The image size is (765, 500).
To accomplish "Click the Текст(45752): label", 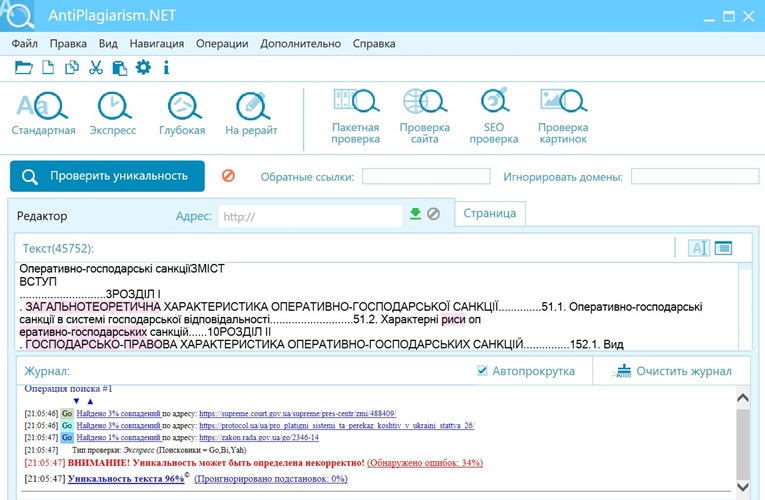I will tap(58, 248).
